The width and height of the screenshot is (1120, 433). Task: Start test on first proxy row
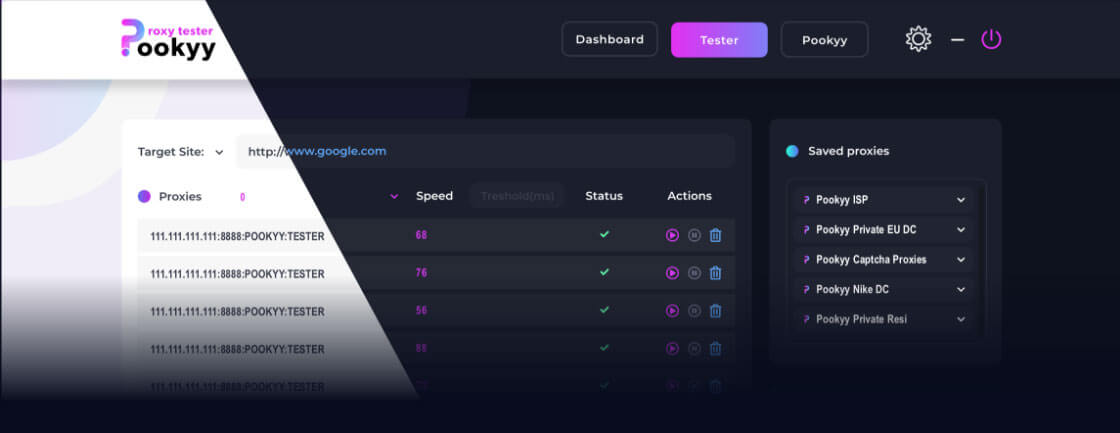click(x=672, y=235)
